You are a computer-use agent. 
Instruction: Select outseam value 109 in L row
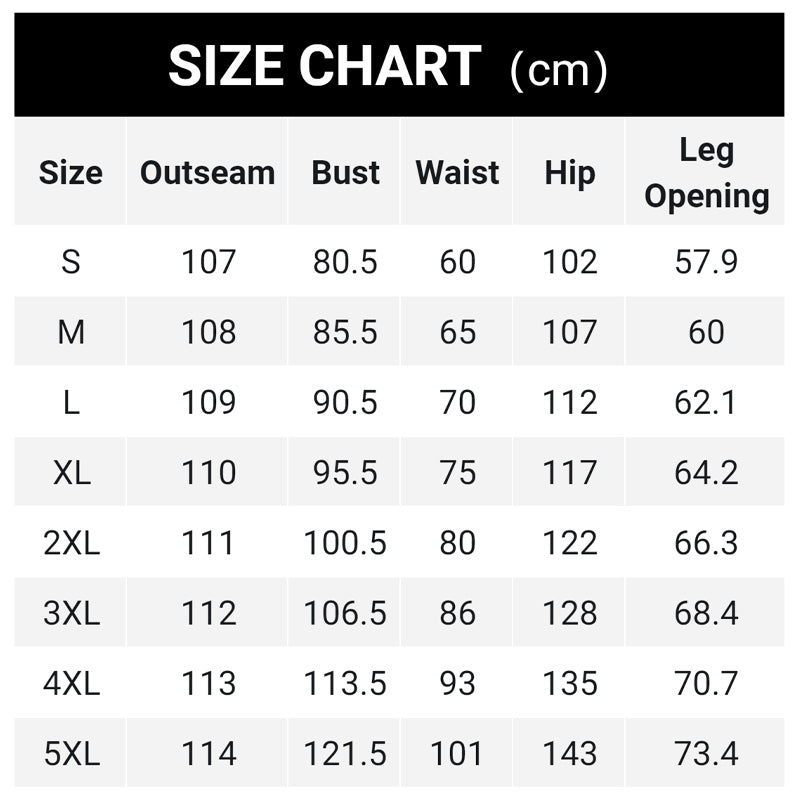208,402
